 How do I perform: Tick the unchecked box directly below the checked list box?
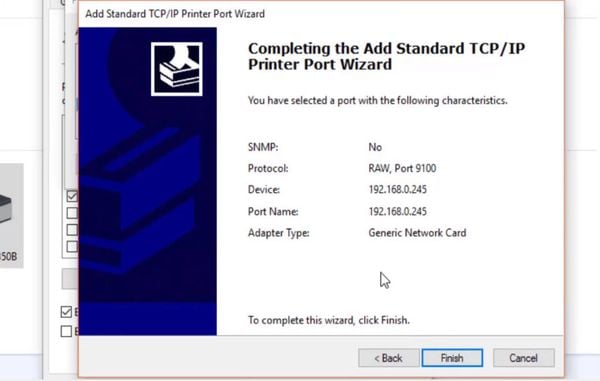(x=72, y=213)
